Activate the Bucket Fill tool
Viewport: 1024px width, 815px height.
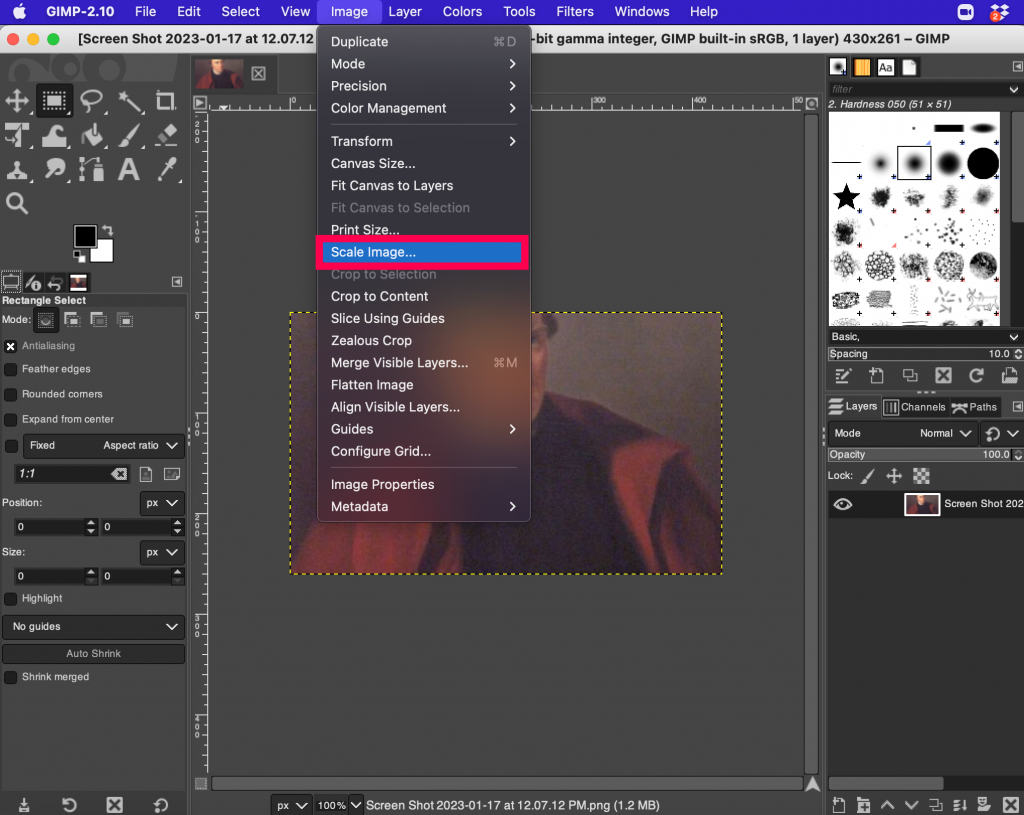(93, 135)
